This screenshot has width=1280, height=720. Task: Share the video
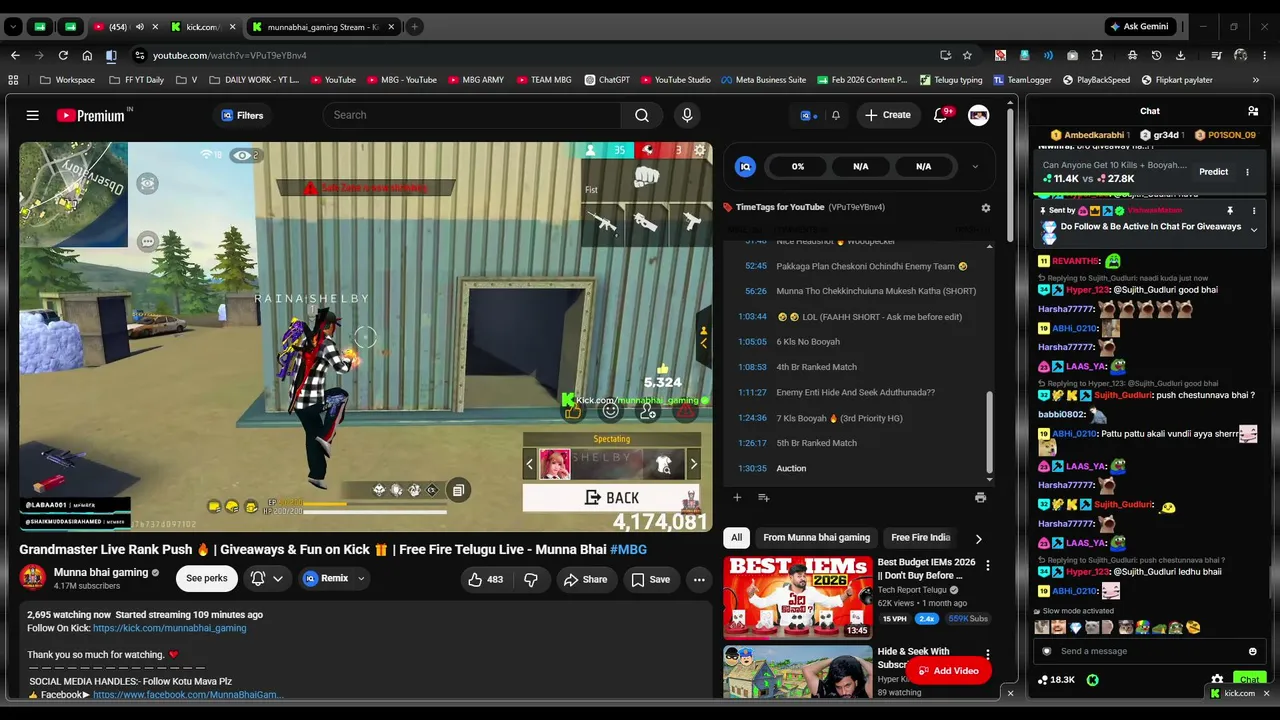[x=585, y=579]
